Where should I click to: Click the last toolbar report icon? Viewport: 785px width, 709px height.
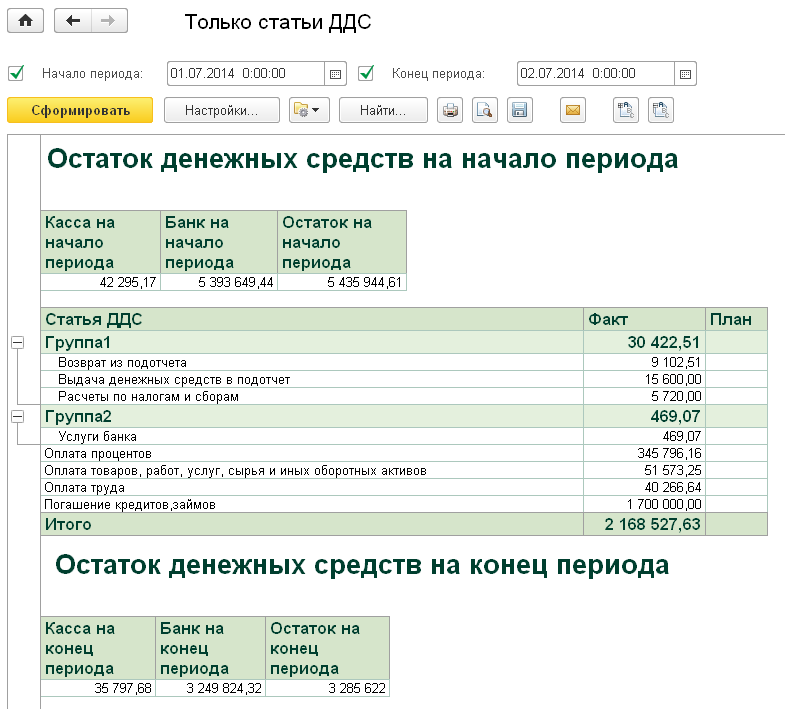[661, 110]
